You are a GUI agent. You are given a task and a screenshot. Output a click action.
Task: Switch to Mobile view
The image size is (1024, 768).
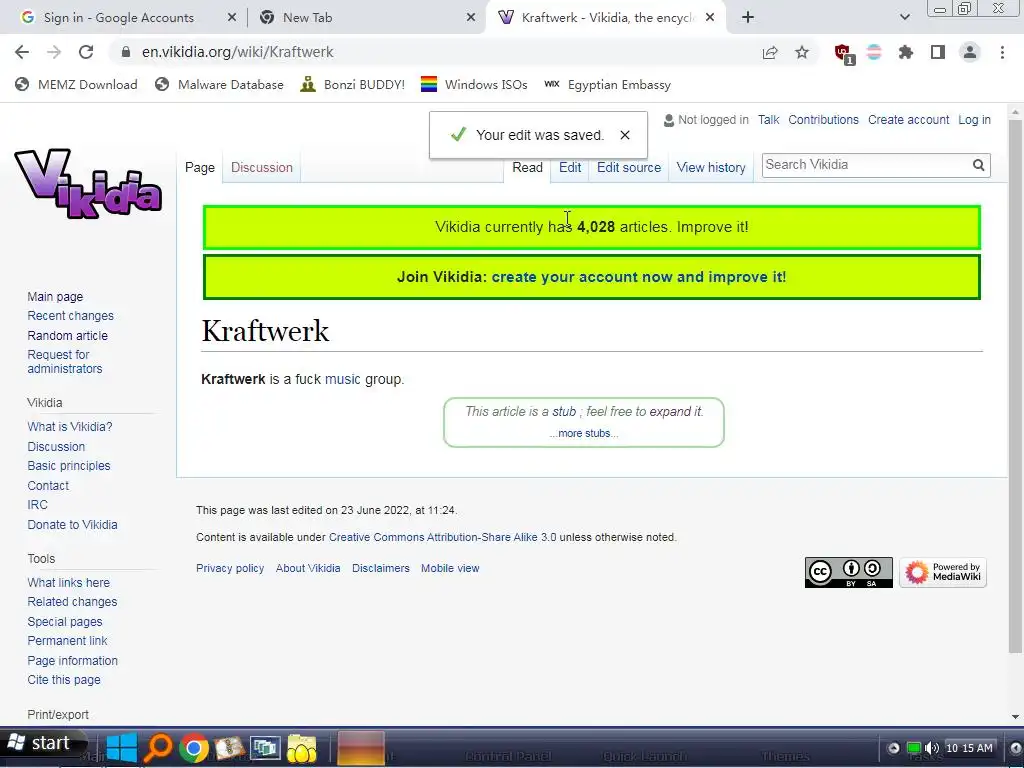tap(450, 569)
